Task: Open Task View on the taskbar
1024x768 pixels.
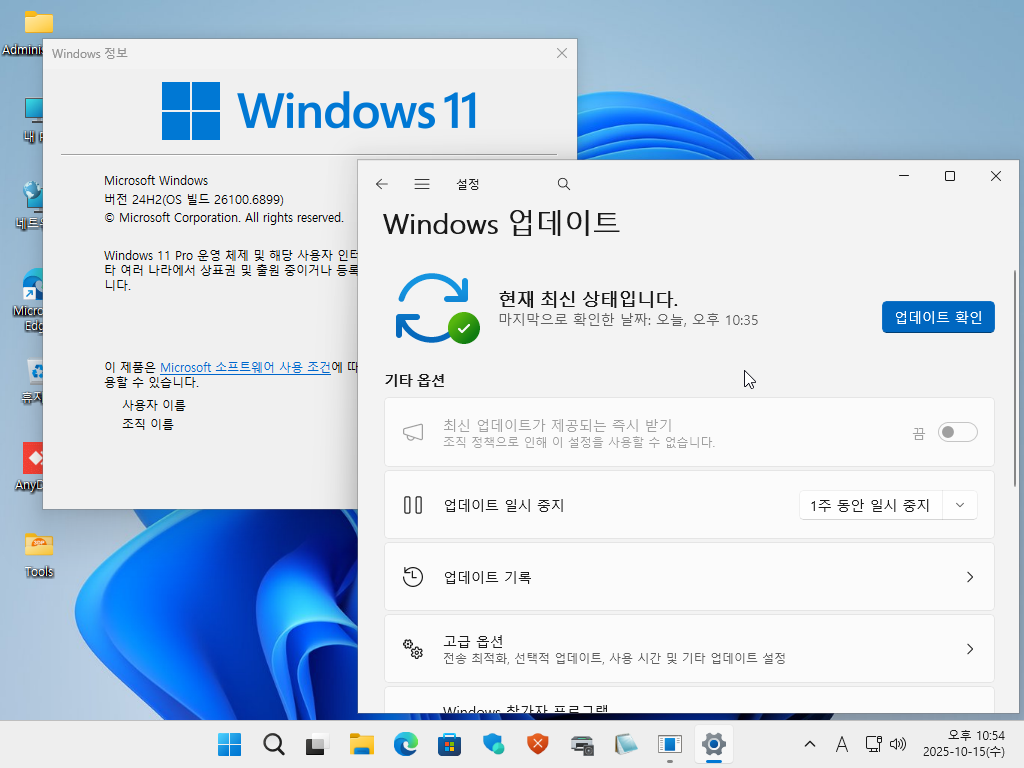Action: tap(317, 744)
